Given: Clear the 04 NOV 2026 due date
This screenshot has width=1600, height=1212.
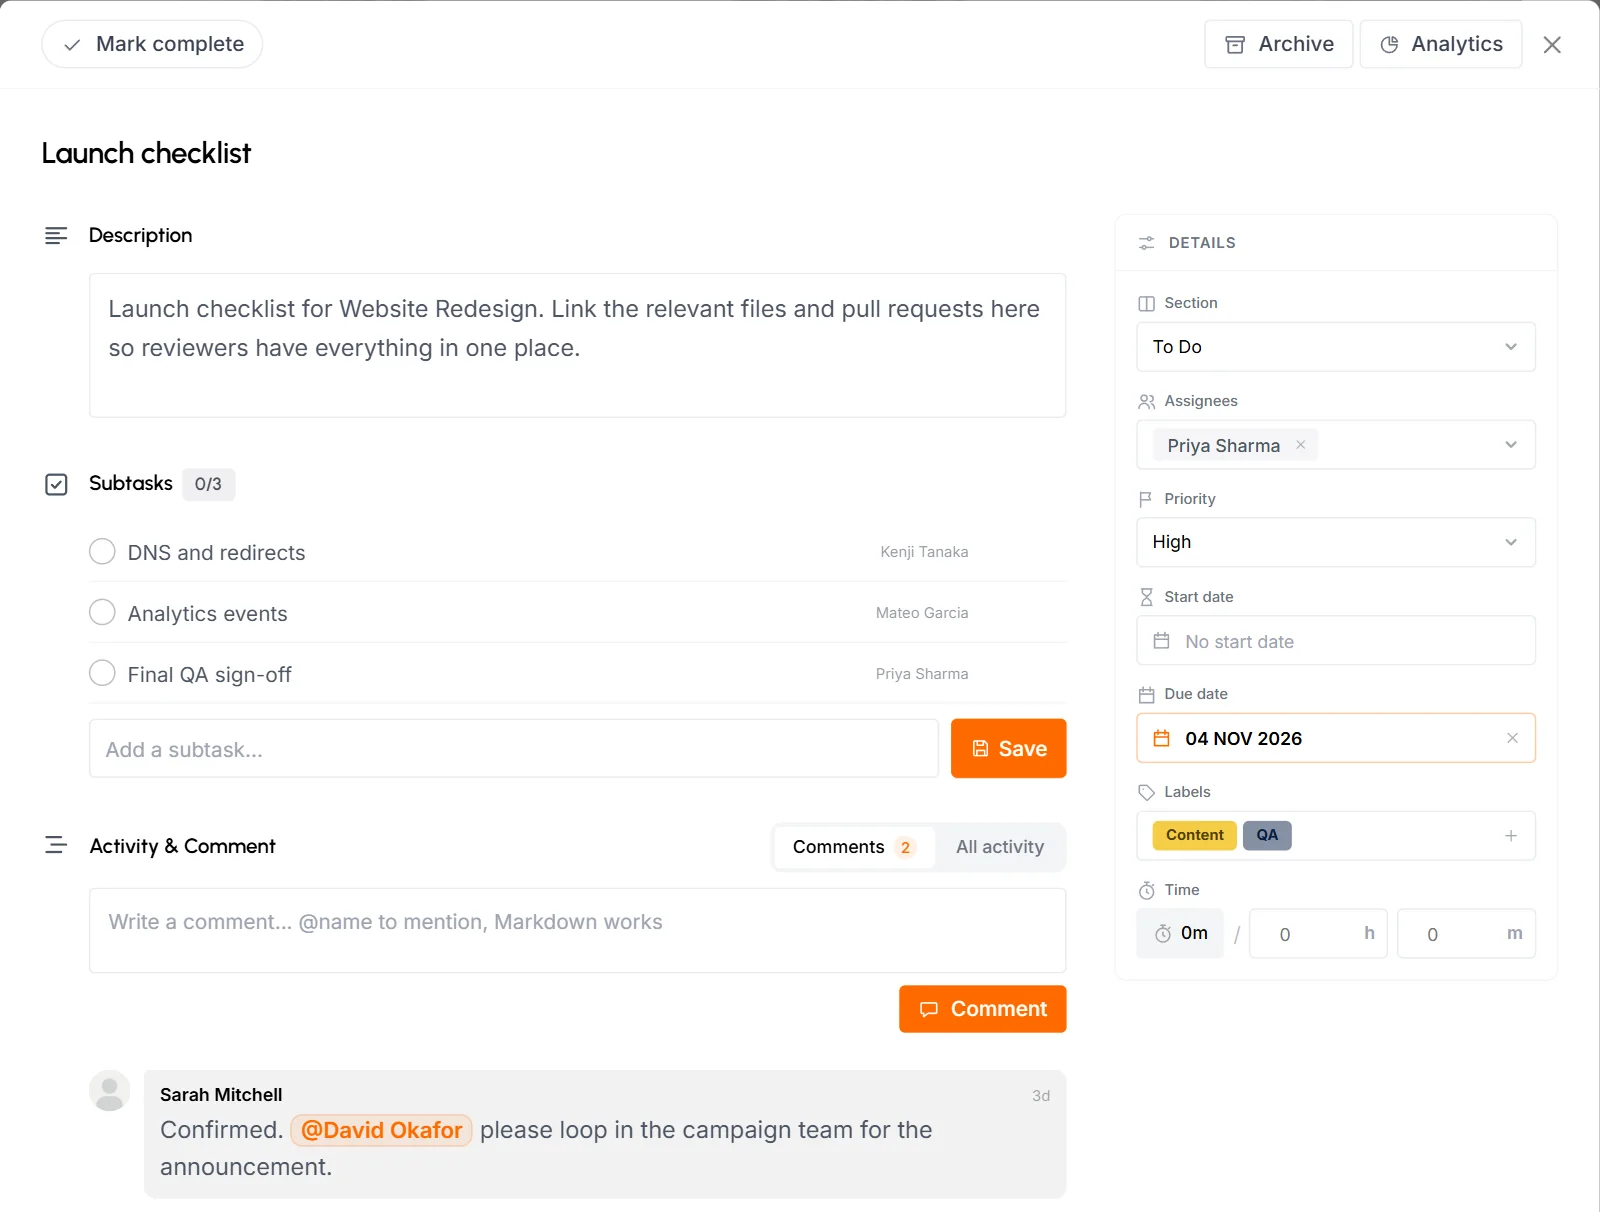Looking at the screenshot, I should pos(1512,738).
